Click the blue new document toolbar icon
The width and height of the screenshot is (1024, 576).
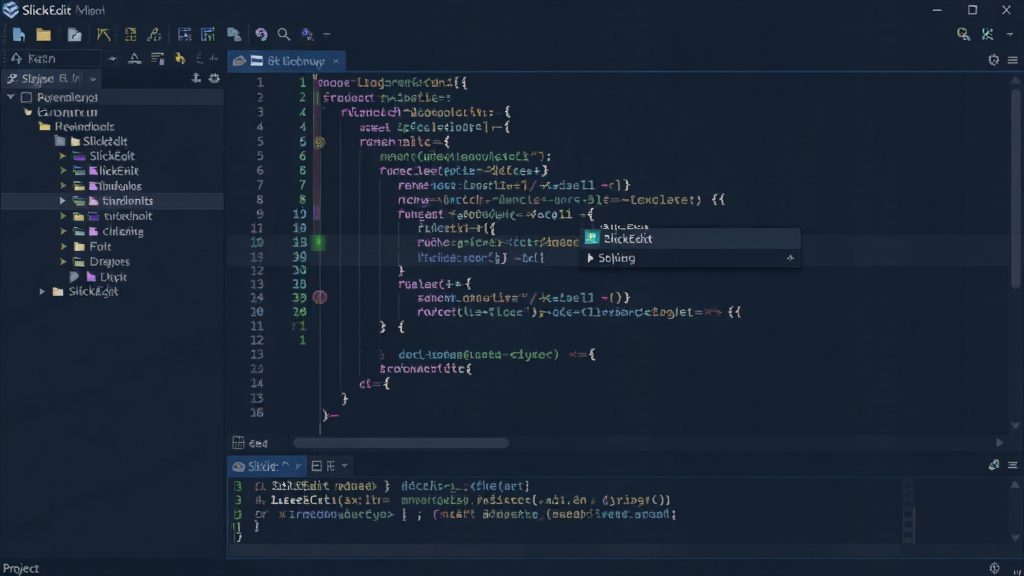click(x=18, y=35)
